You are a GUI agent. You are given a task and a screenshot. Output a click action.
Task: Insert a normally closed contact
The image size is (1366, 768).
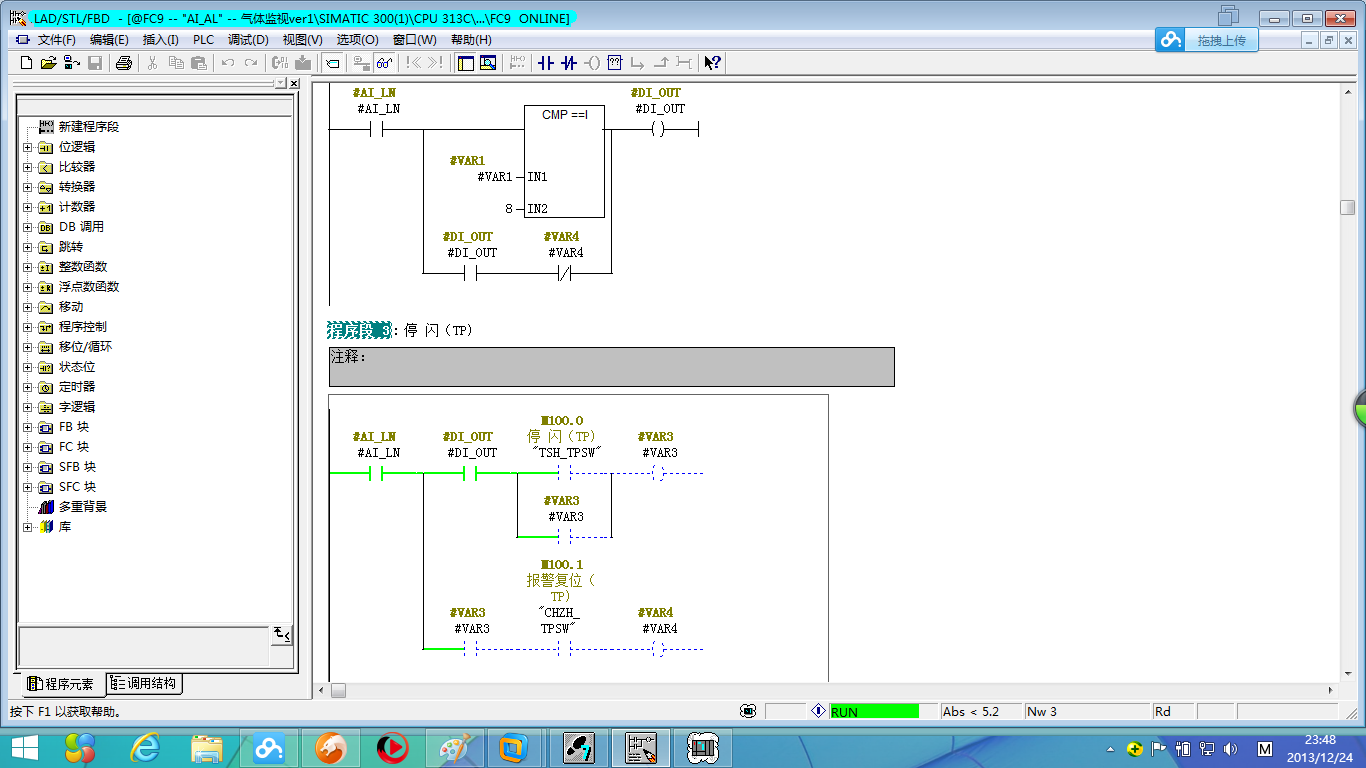[x=569, y=63]
